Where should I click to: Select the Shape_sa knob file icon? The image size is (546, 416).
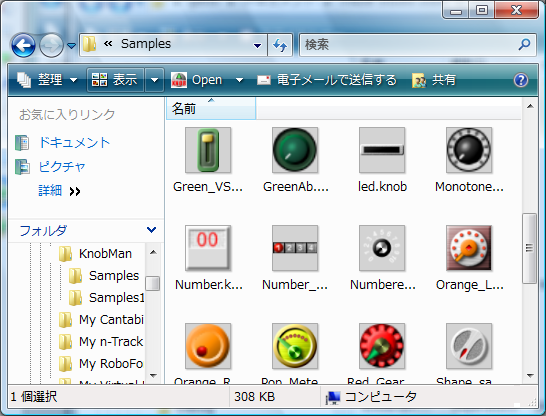click(x=469, y=346)
